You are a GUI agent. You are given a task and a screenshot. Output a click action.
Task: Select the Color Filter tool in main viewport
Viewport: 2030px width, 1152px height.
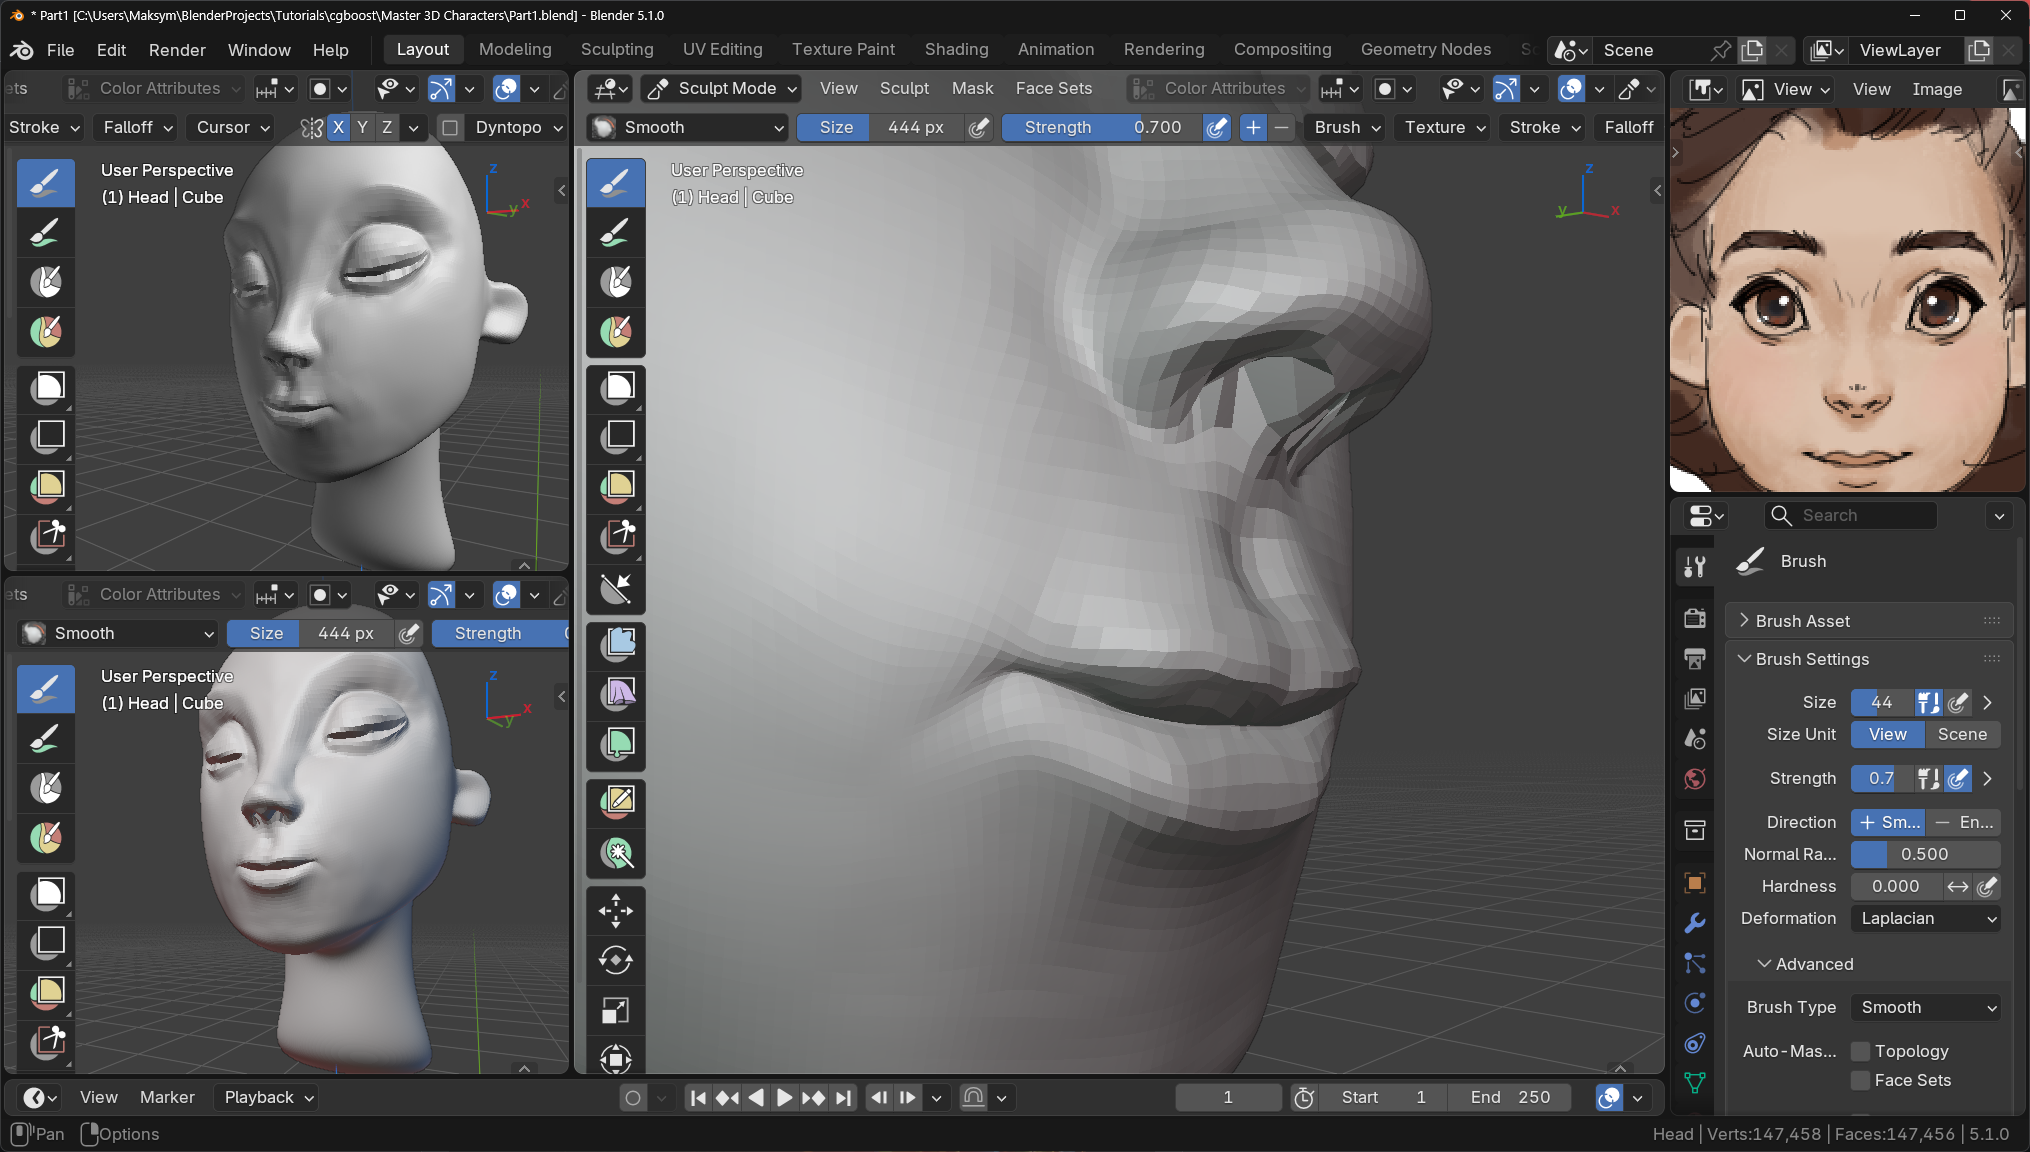616,743
